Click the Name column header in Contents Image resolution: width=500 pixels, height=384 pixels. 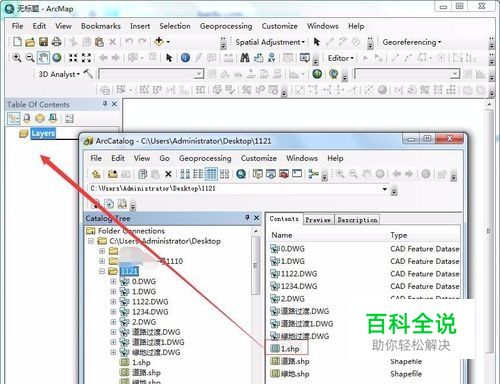[282, 235]
